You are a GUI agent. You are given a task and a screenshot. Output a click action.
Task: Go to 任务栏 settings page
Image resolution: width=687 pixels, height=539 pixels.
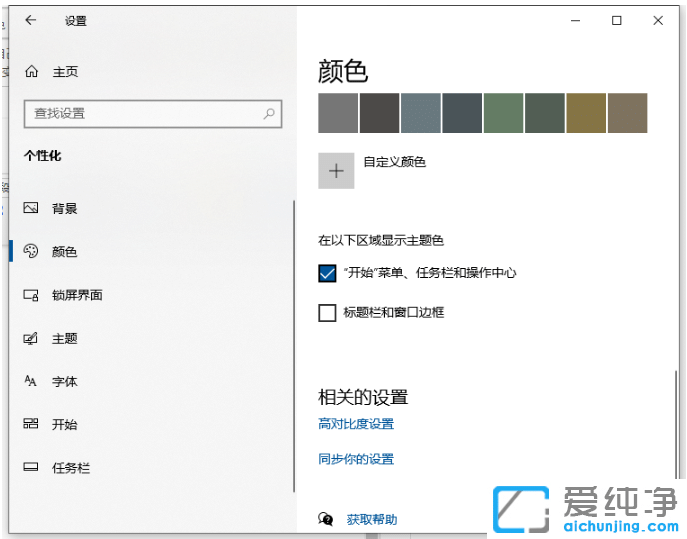click(70, 467)
